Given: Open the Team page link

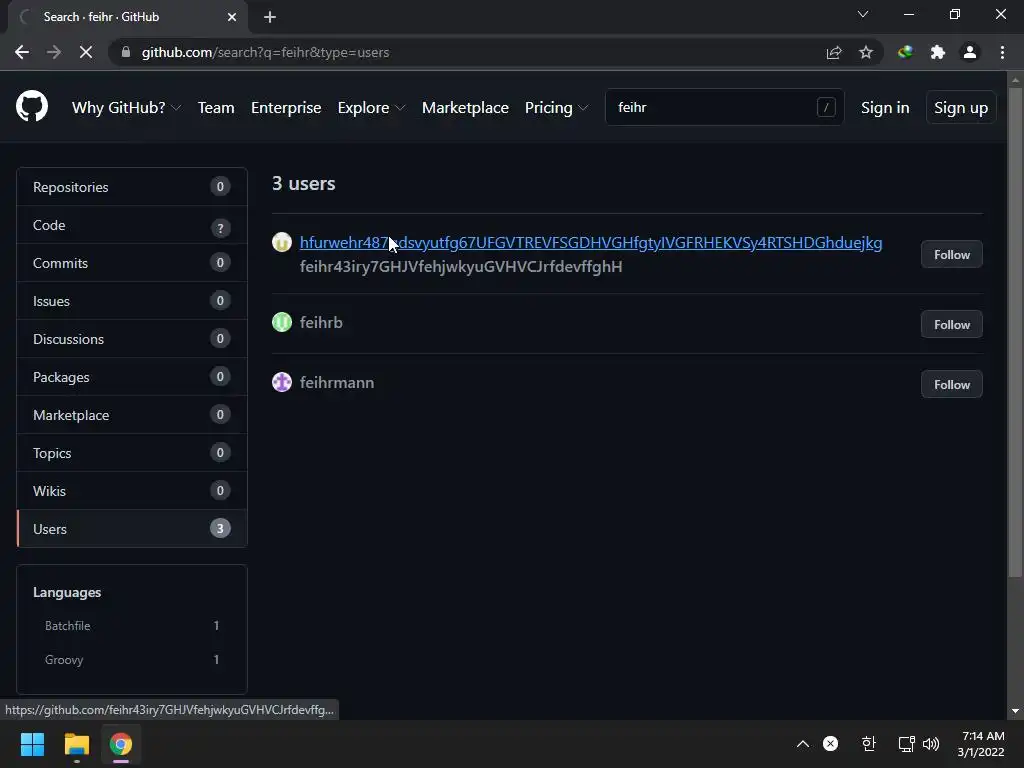Looking at the screenshot, I should (216, 107).
